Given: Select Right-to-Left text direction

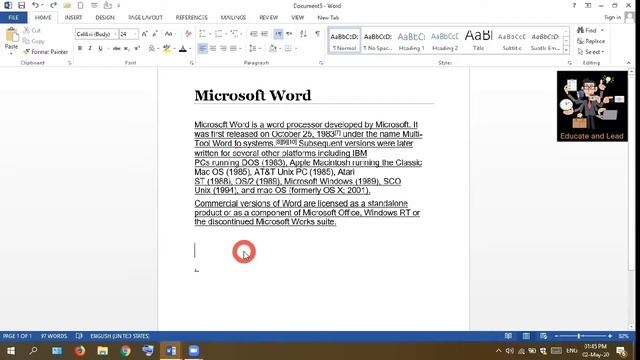Looking at the screenshot, I should pyautogui.click(x=289, y=34).
